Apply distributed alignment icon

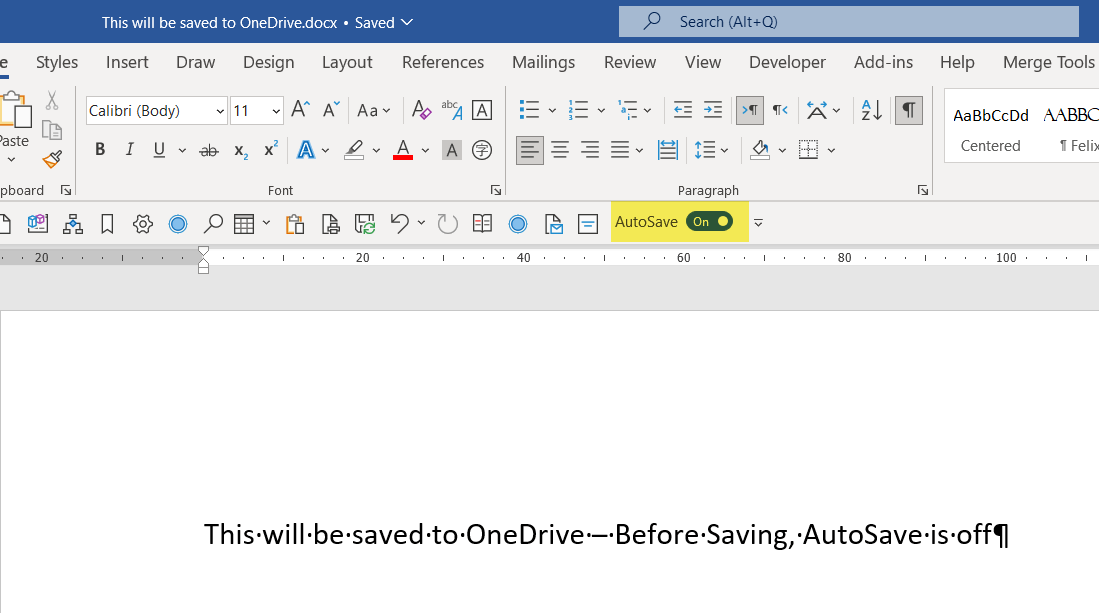667,150
